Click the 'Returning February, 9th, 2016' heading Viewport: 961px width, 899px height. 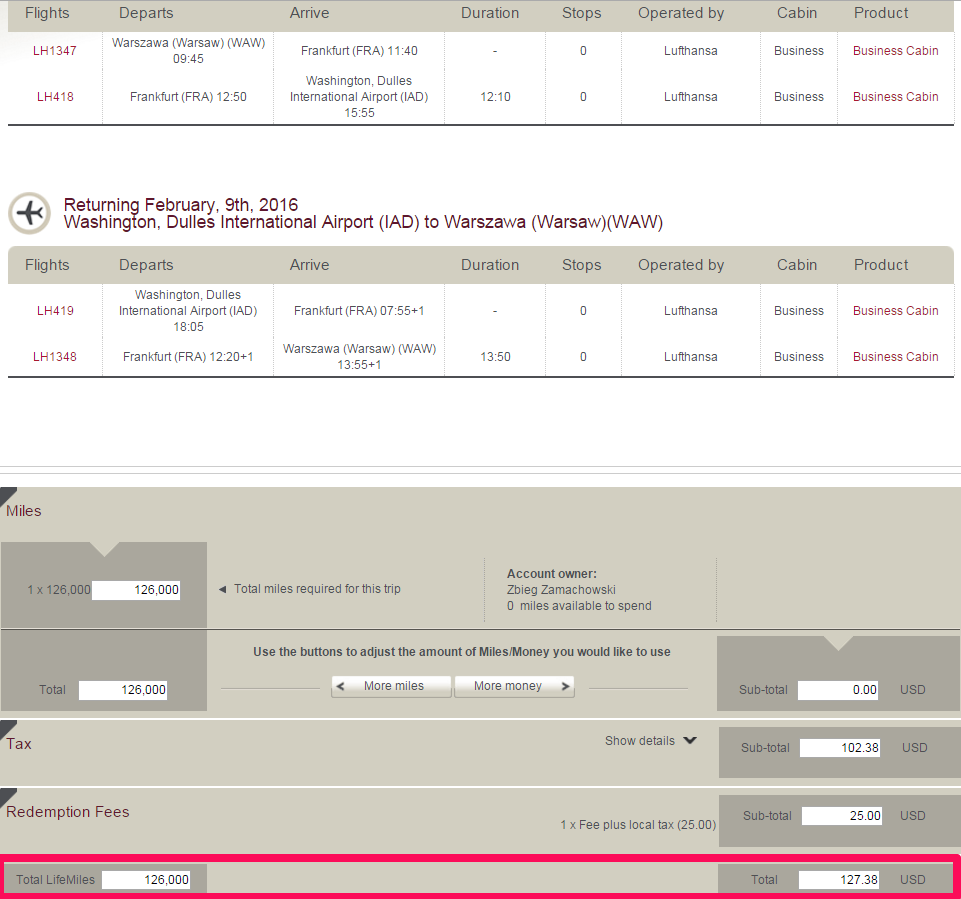click(181, 205)
